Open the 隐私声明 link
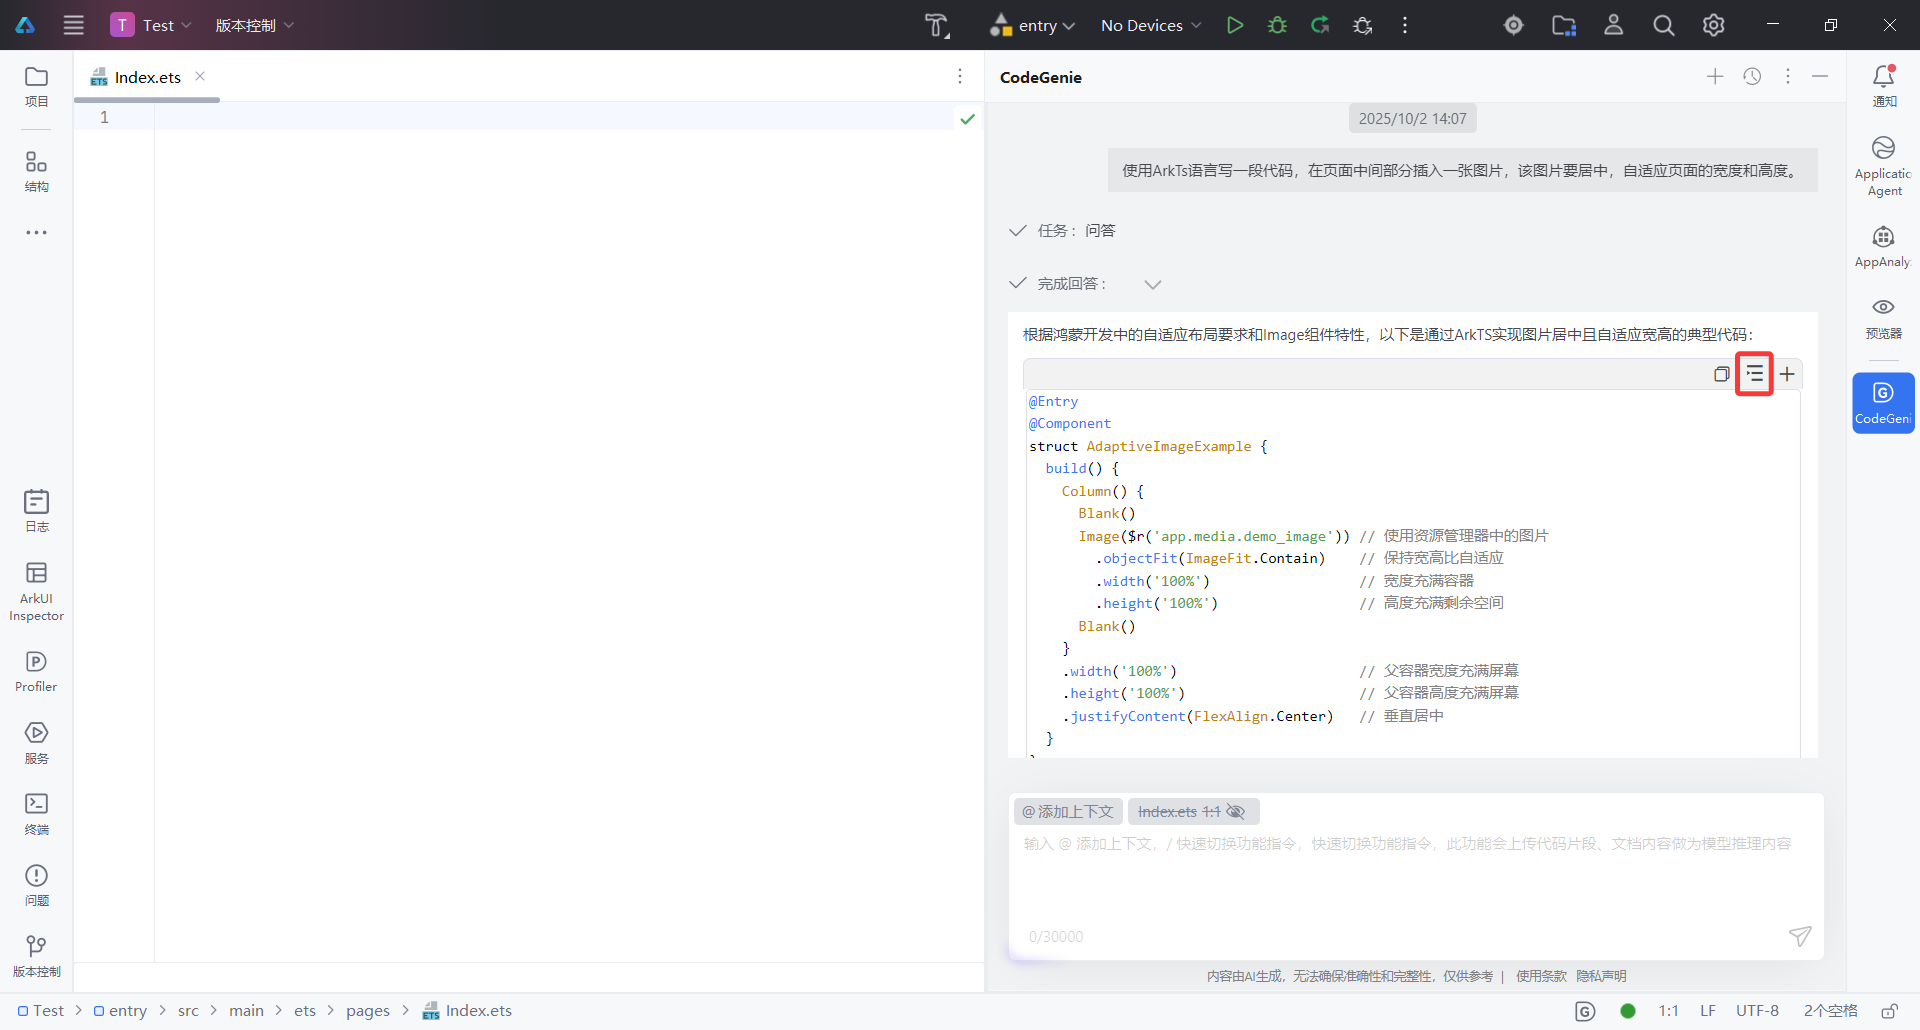The height and width of the screenshot is (1030, 1920). pyautogui.click(x=1601, y=976)
